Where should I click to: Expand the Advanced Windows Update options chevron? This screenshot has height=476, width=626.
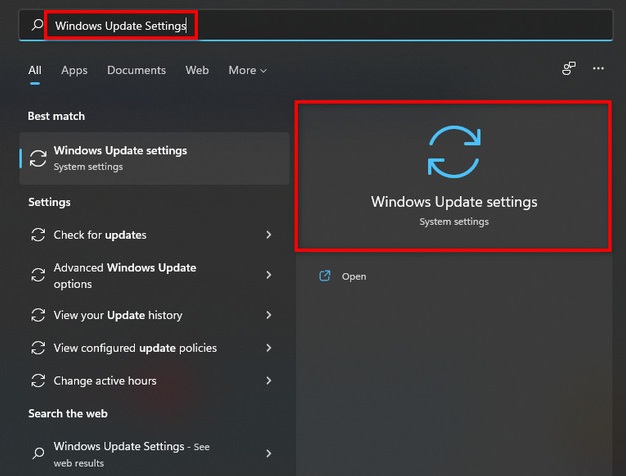[x=269, y=275]
